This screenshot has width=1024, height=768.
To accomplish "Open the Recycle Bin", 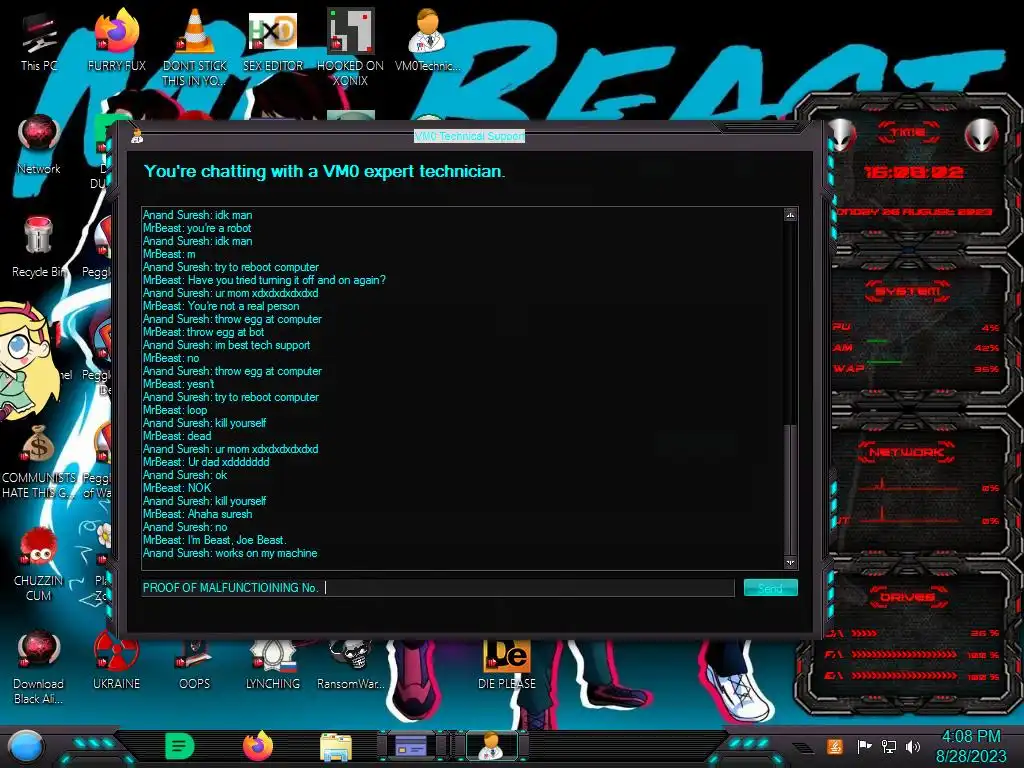I will point(37,248).
